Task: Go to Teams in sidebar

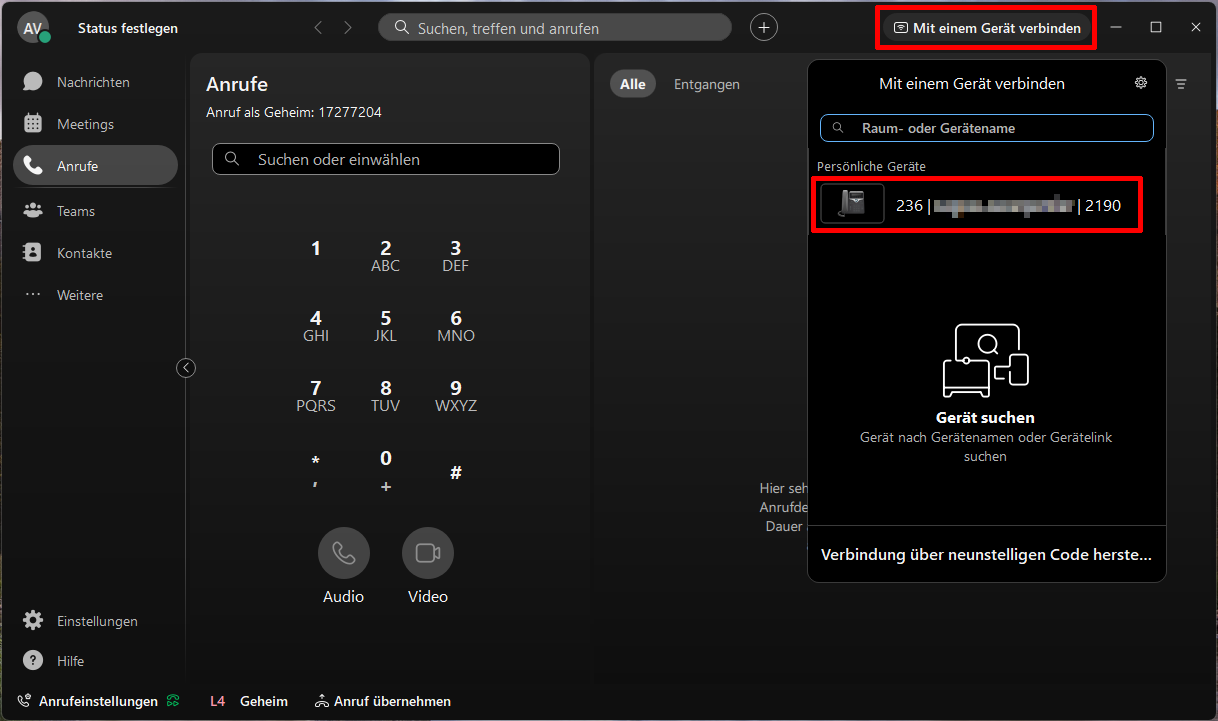Action: pyautogui.click(x=75, y=211)
